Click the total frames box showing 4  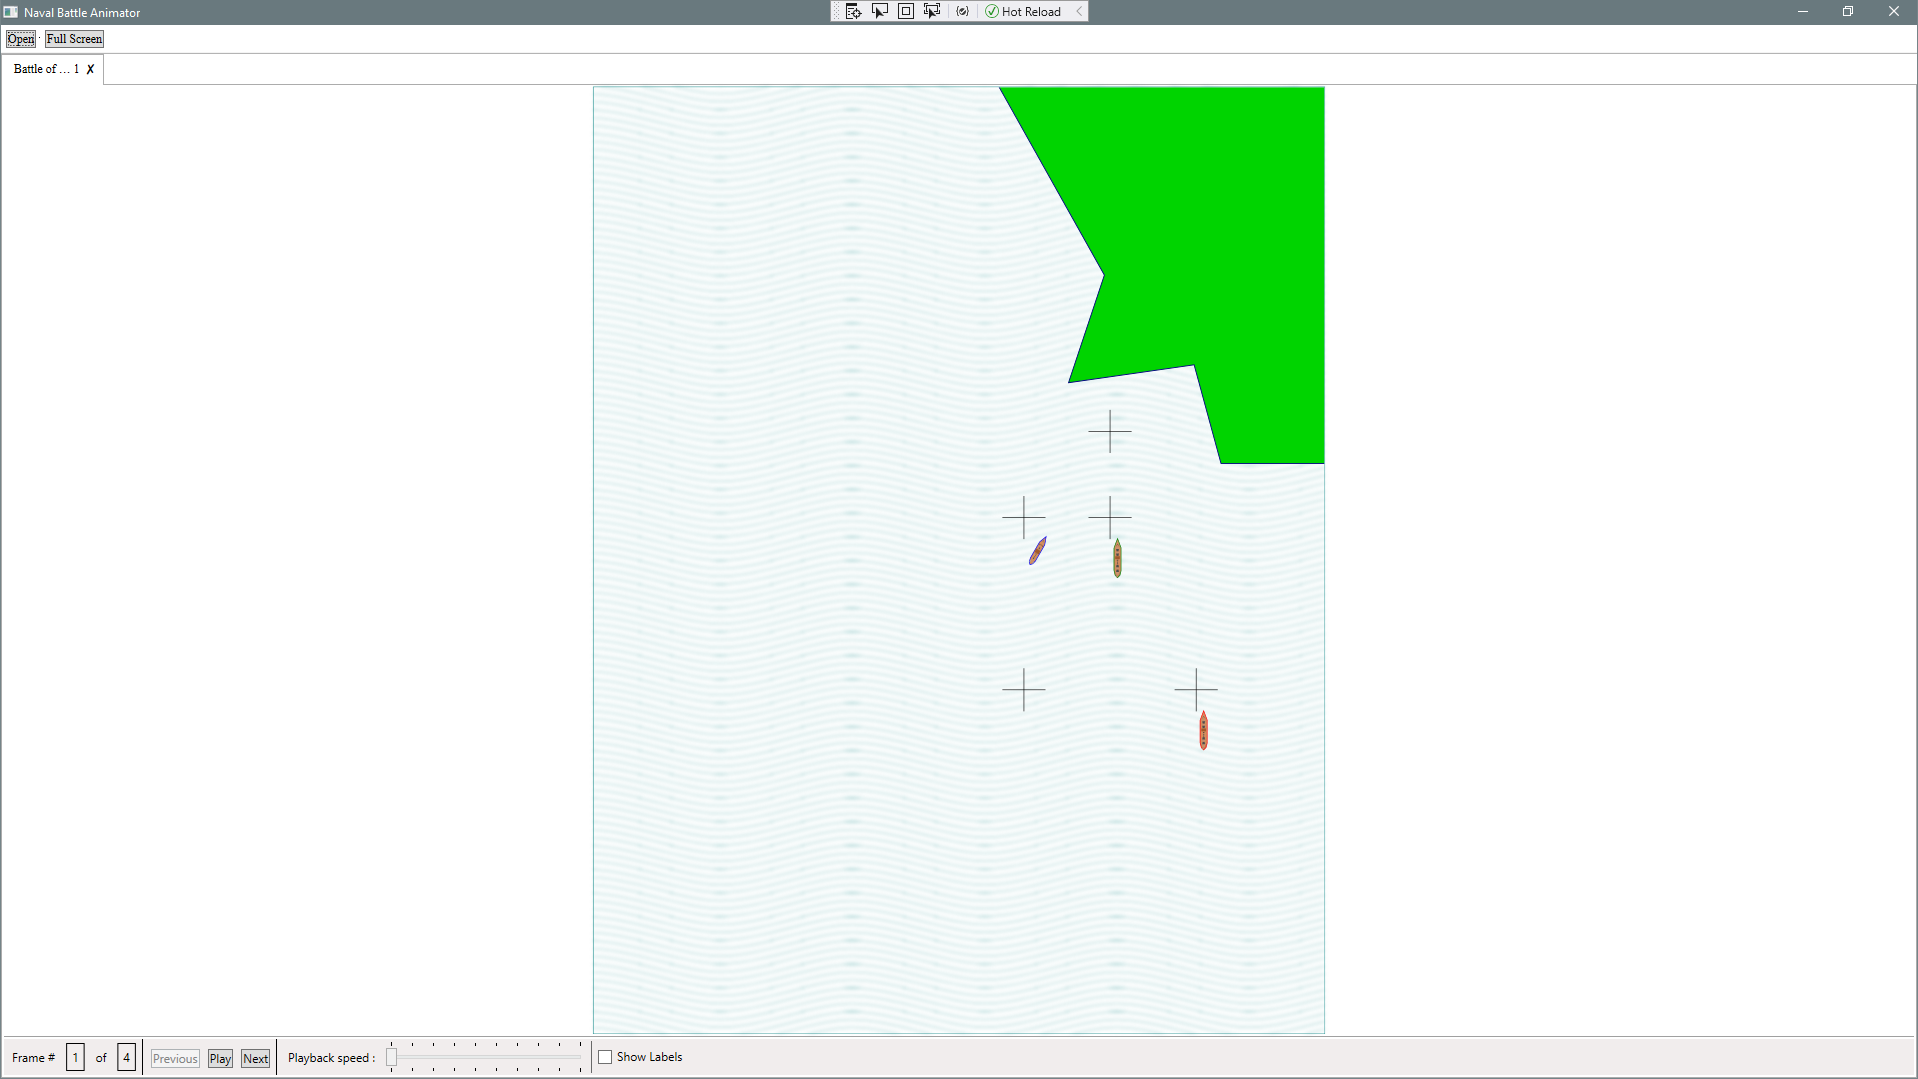126,1057
